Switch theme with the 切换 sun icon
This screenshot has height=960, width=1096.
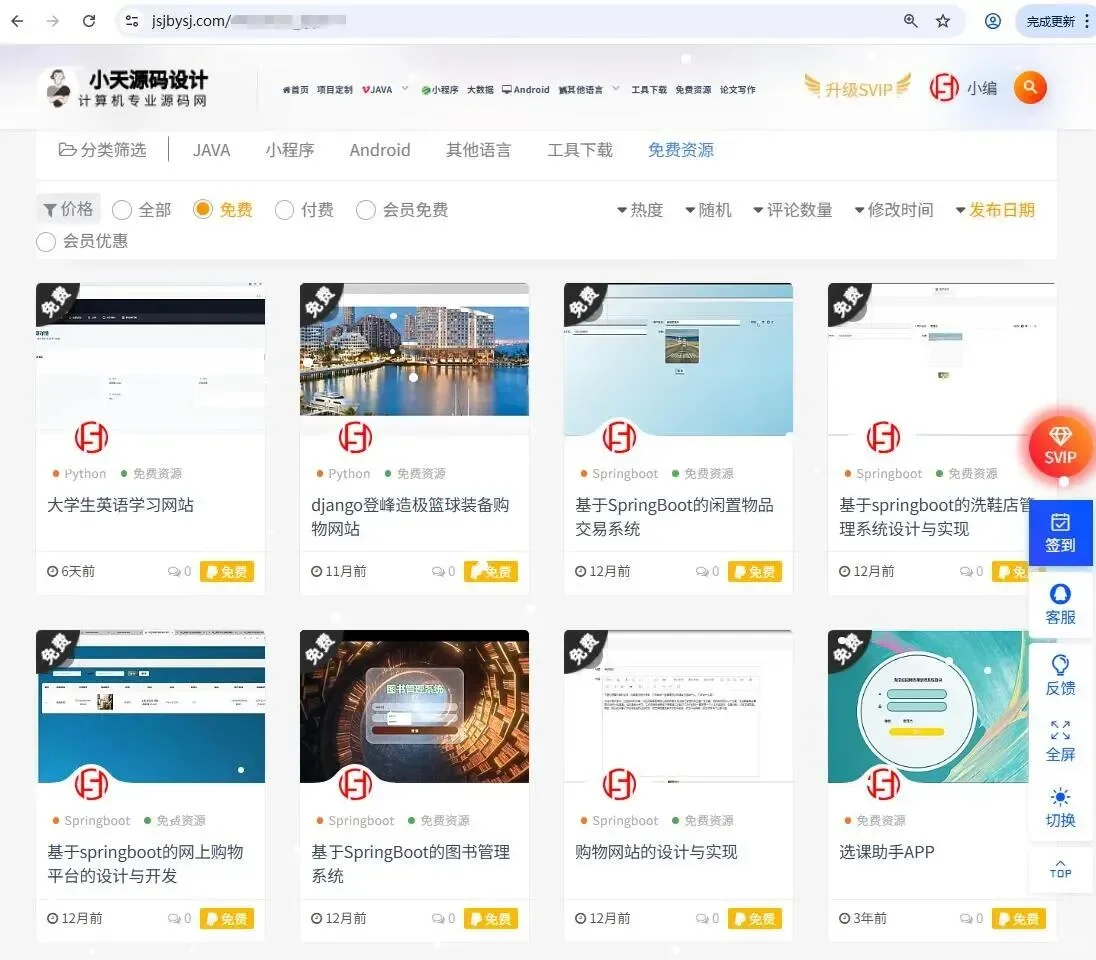coord(1060,797)
